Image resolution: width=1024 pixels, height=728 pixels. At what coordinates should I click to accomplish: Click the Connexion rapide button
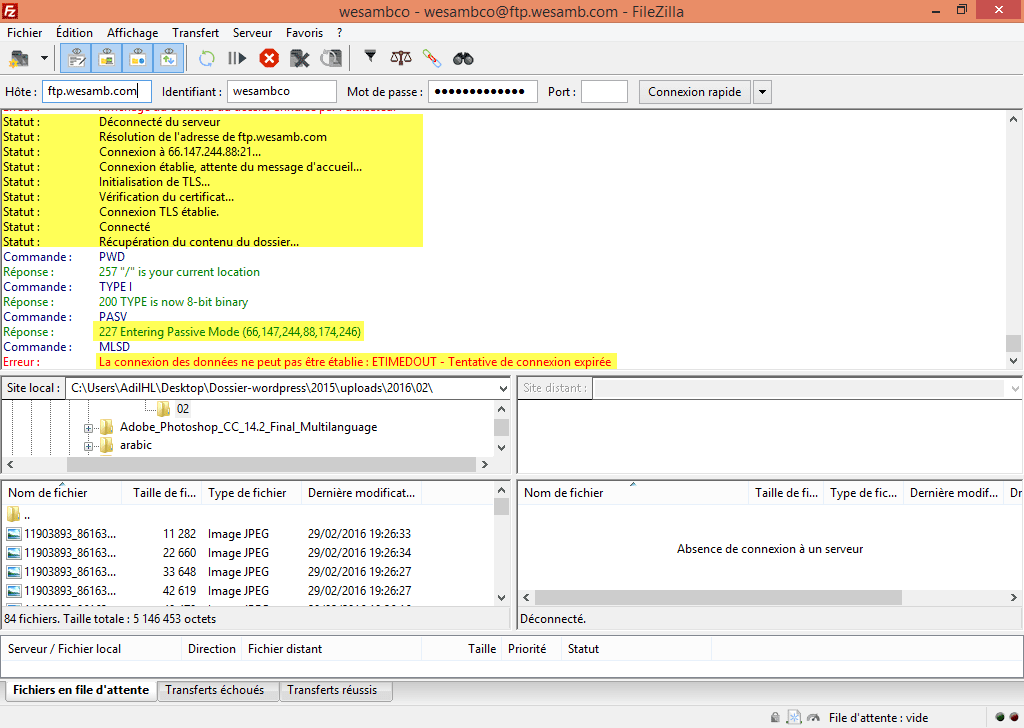pos(694,92)
